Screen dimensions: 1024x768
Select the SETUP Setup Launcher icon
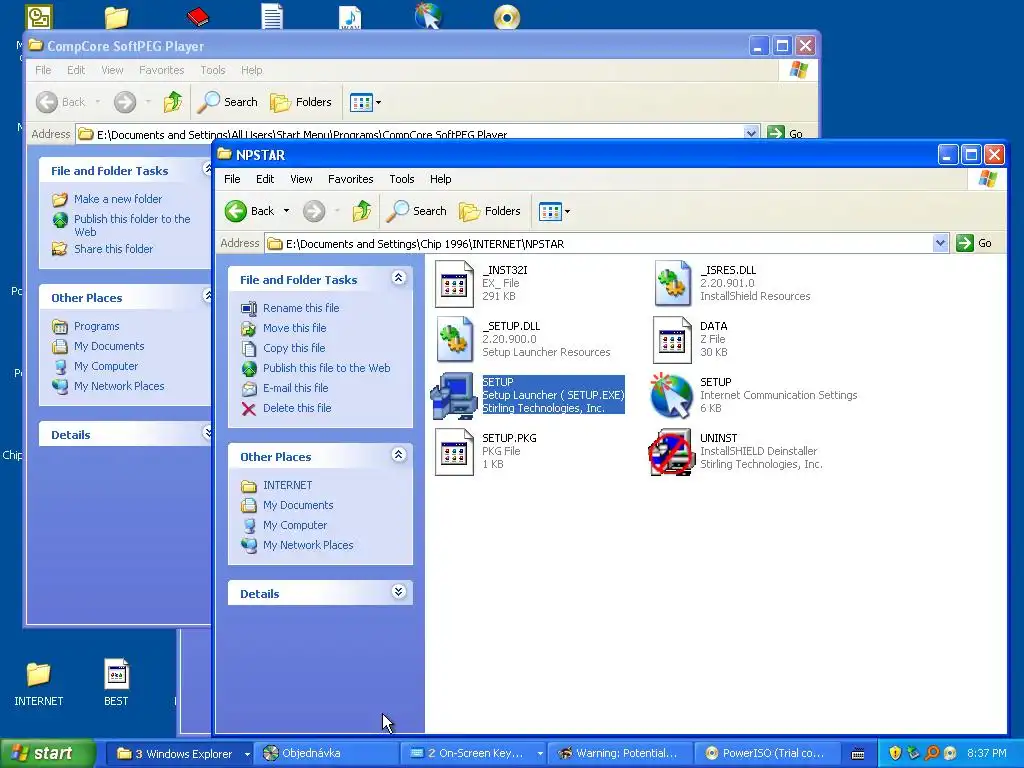tap(454, 395)
